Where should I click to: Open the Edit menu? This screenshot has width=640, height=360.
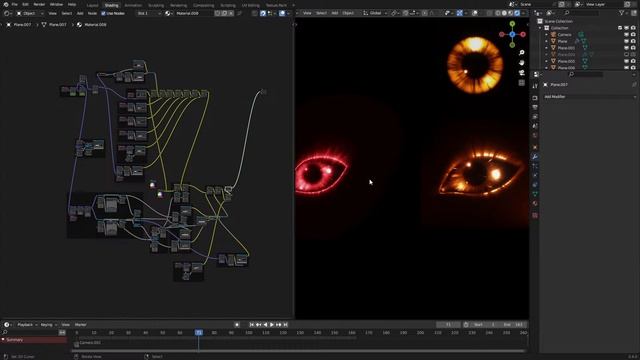(x=25, y=4)
